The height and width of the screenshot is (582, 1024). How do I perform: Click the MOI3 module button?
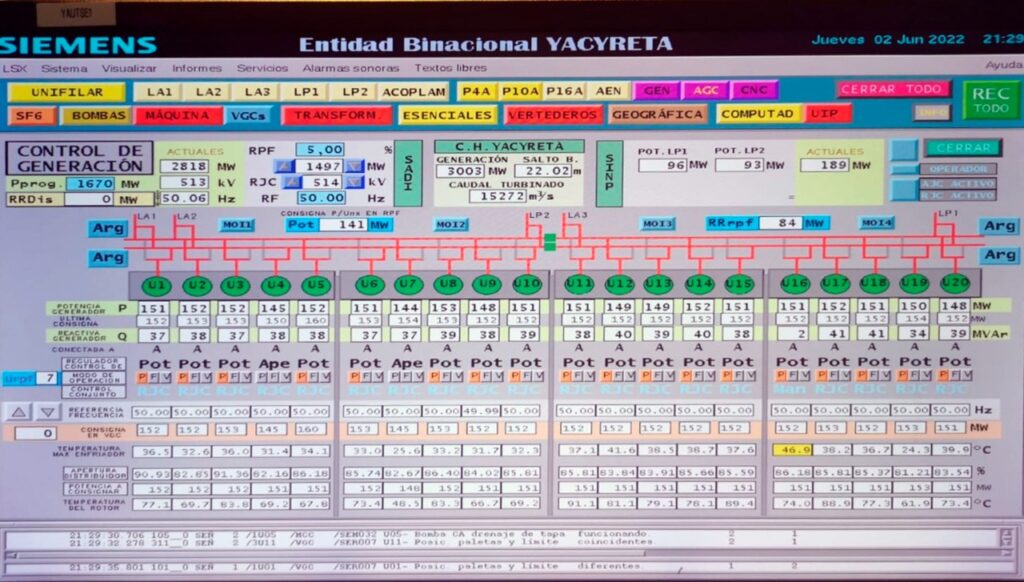pyautogui.click(x=657, y=223)
